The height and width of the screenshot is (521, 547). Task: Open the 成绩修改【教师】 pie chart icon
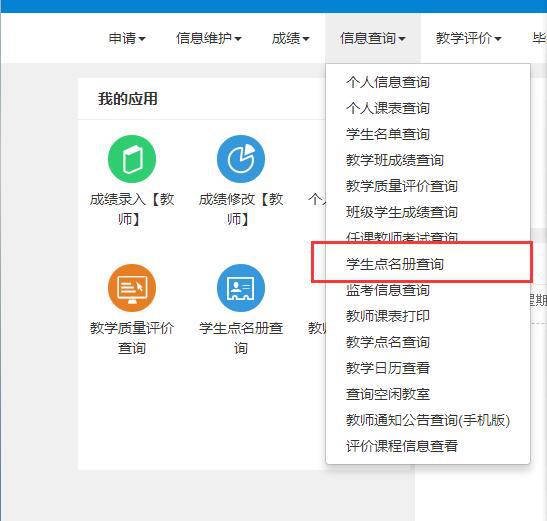(241, 159)
